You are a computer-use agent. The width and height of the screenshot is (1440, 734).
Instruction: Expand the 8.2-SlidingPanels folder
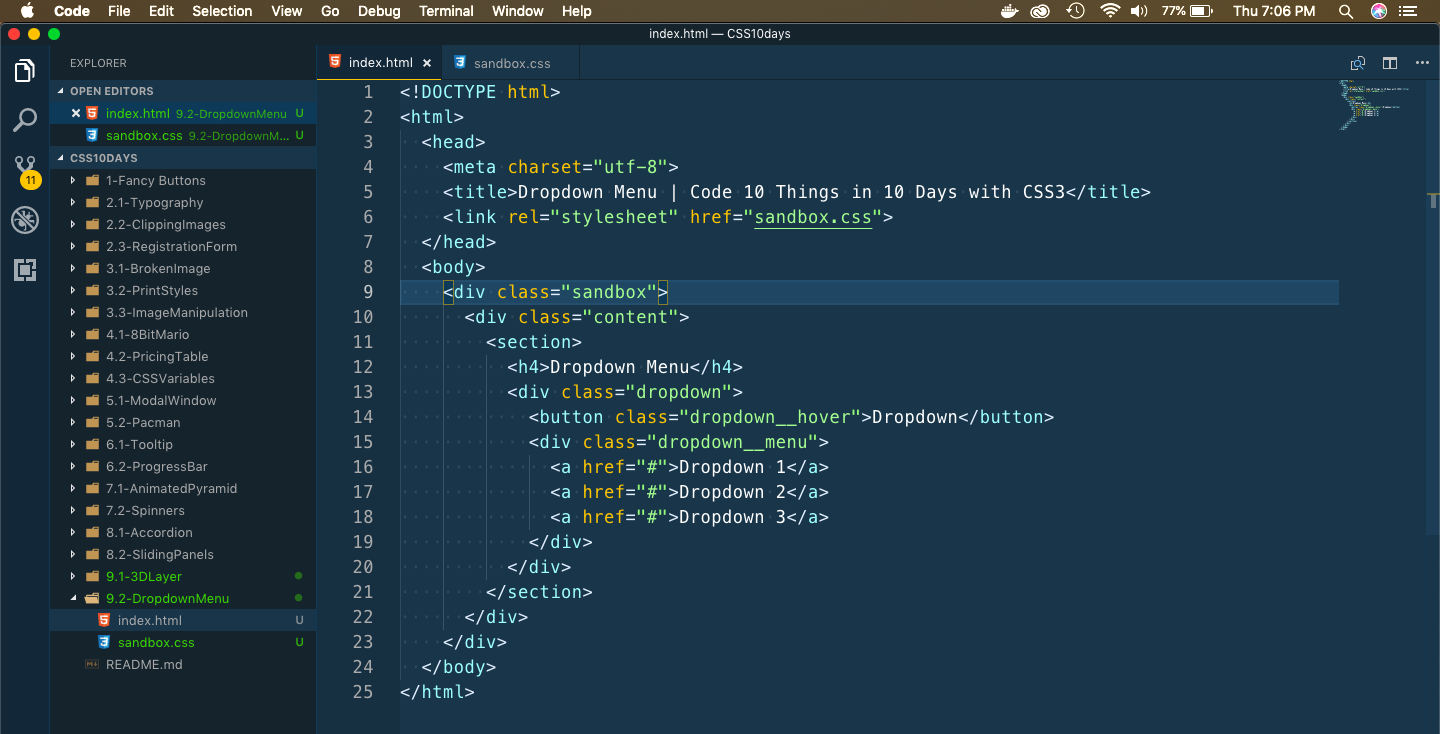point(183,554)
